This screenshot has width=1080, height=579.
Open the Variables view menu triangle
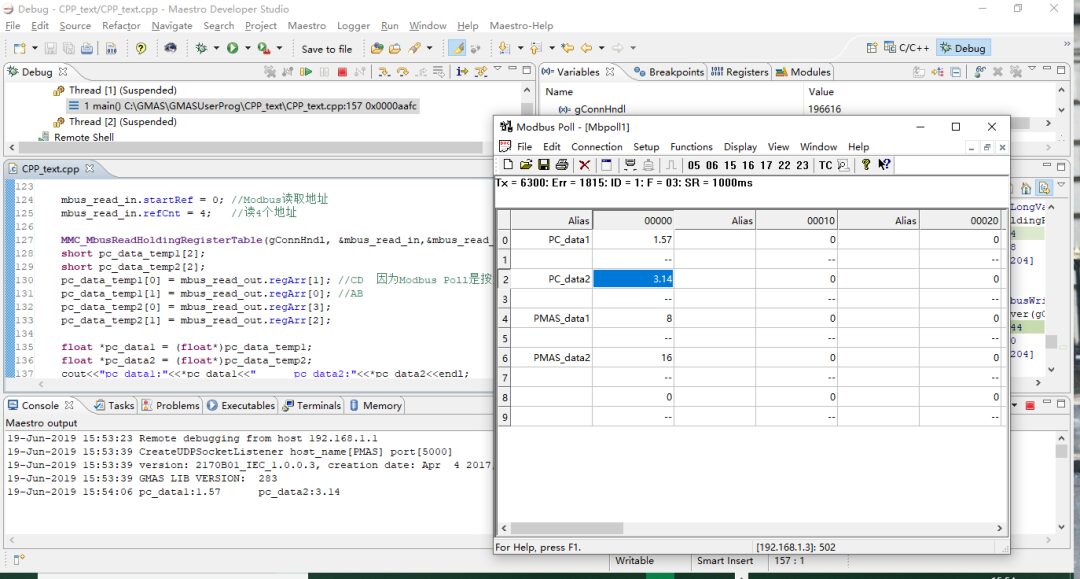click(1032, 70)
